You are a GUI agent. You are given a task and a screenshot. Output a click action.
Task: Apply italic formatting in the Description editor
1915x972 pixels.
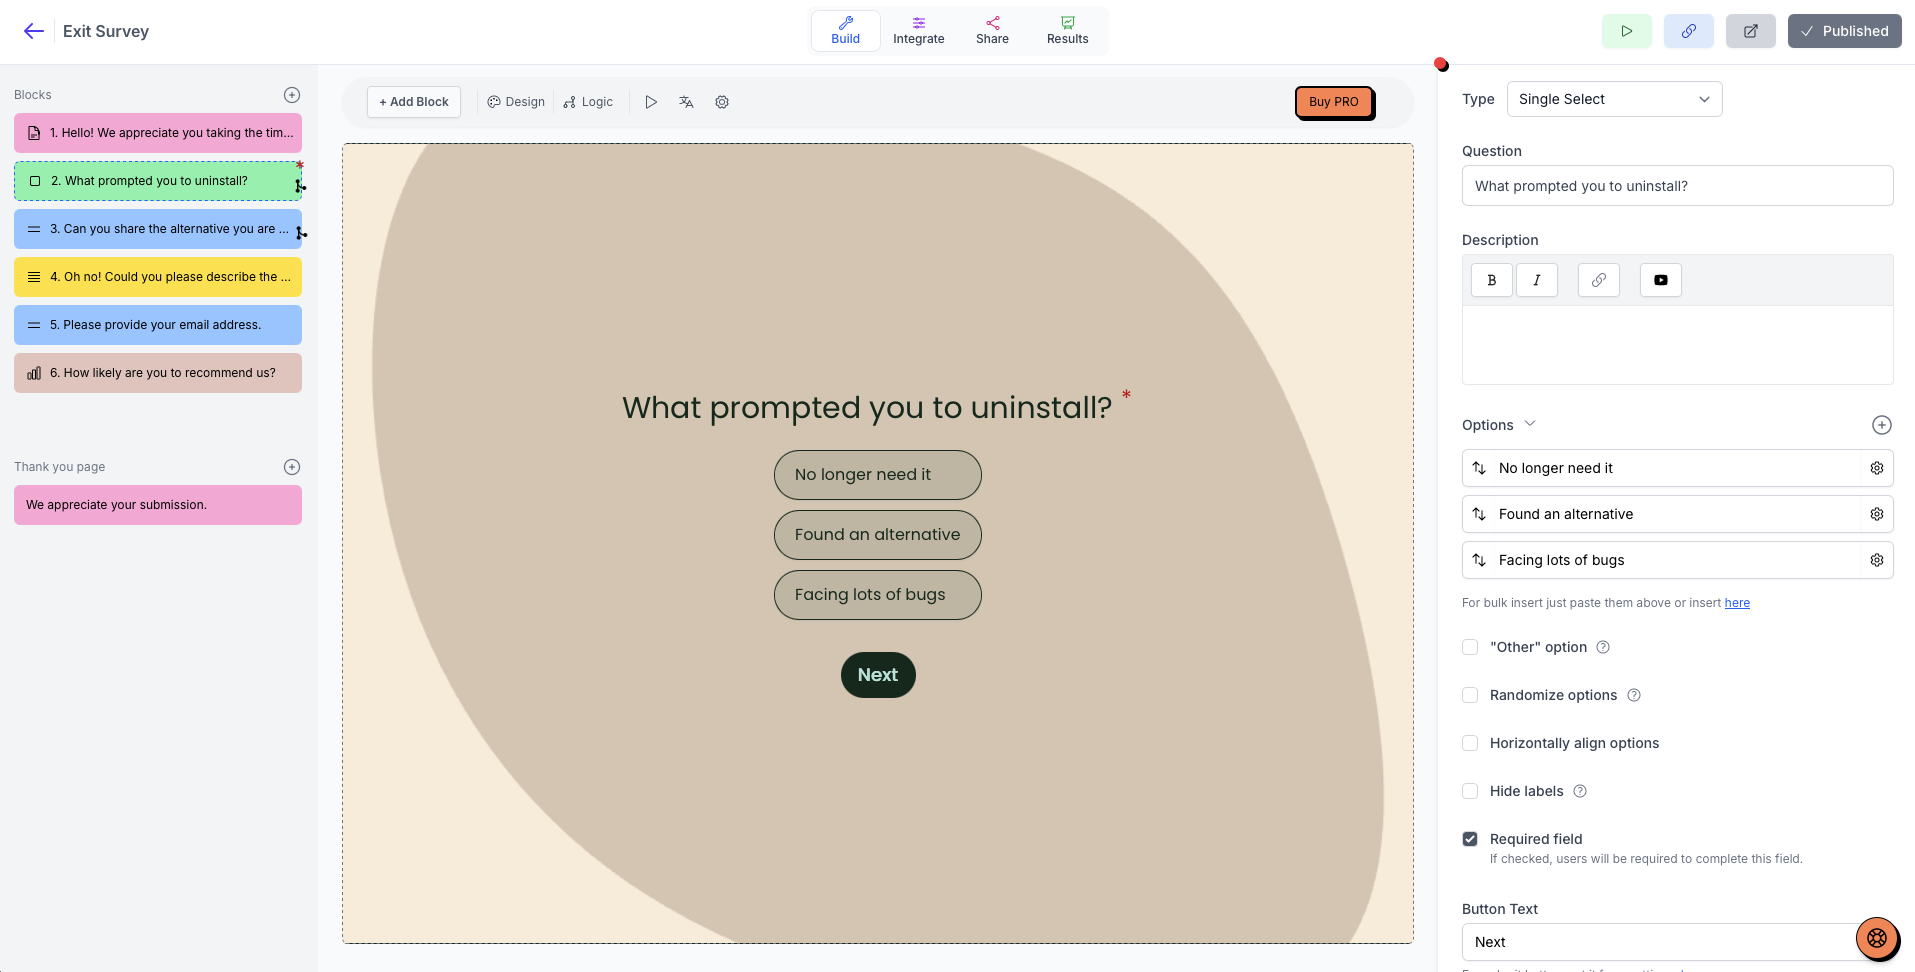point(1537,280)
